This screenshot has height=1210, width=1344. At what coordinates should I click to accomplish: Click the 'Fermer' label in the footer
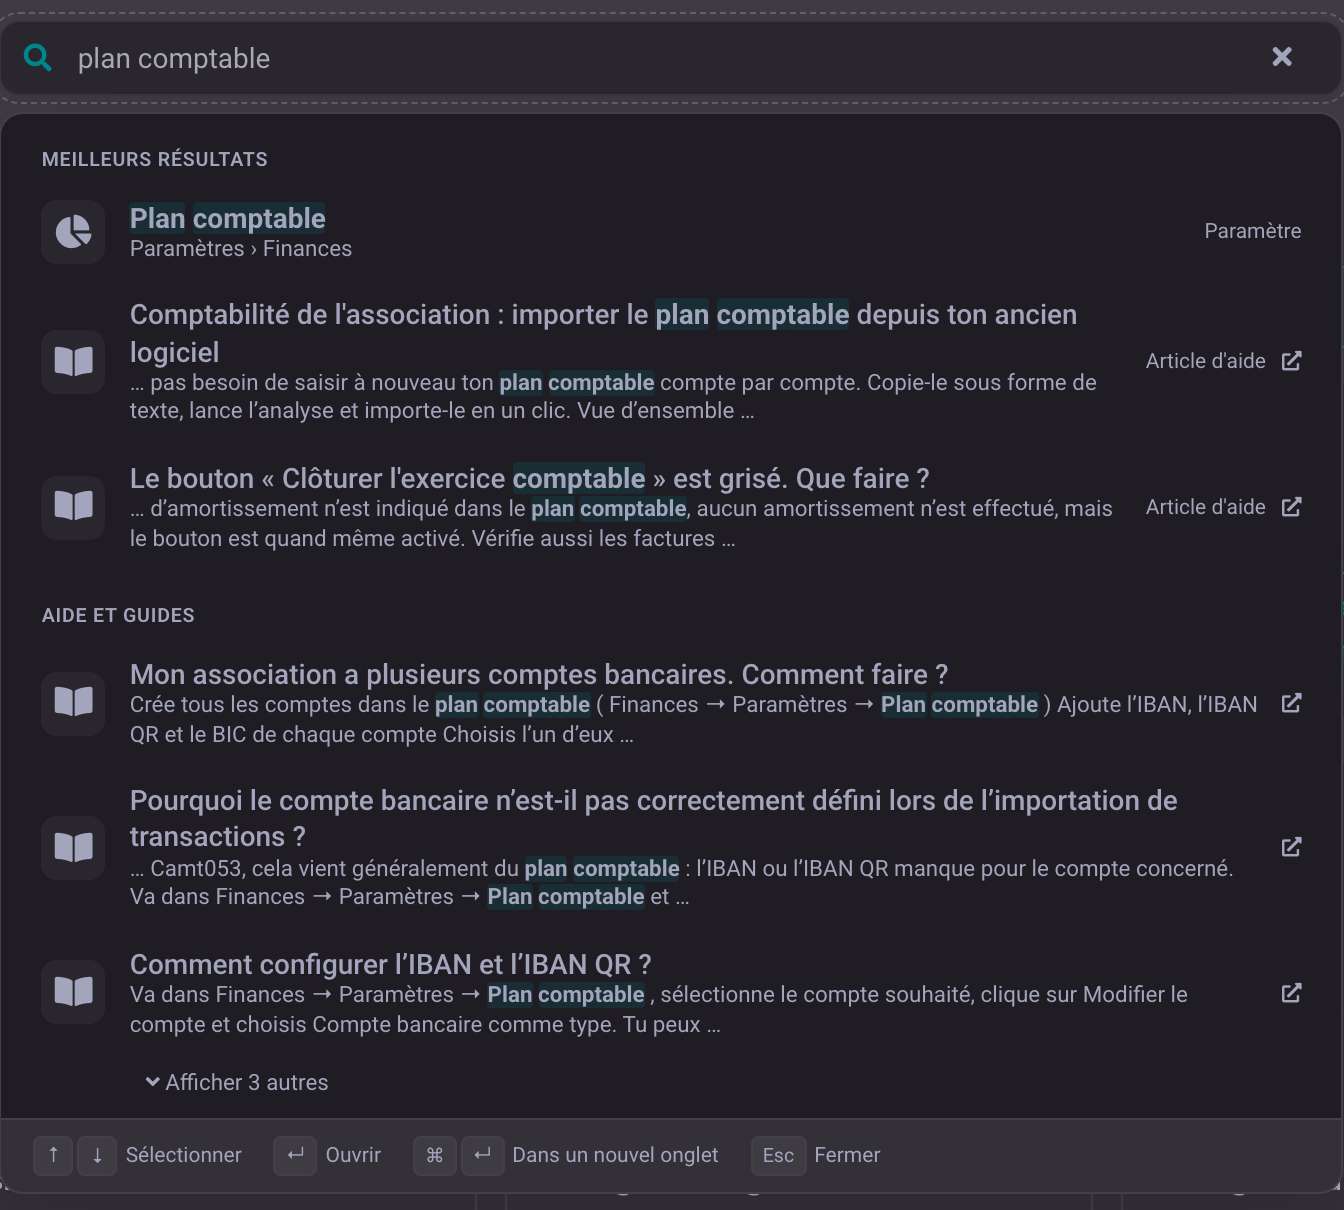(847, 1155)
